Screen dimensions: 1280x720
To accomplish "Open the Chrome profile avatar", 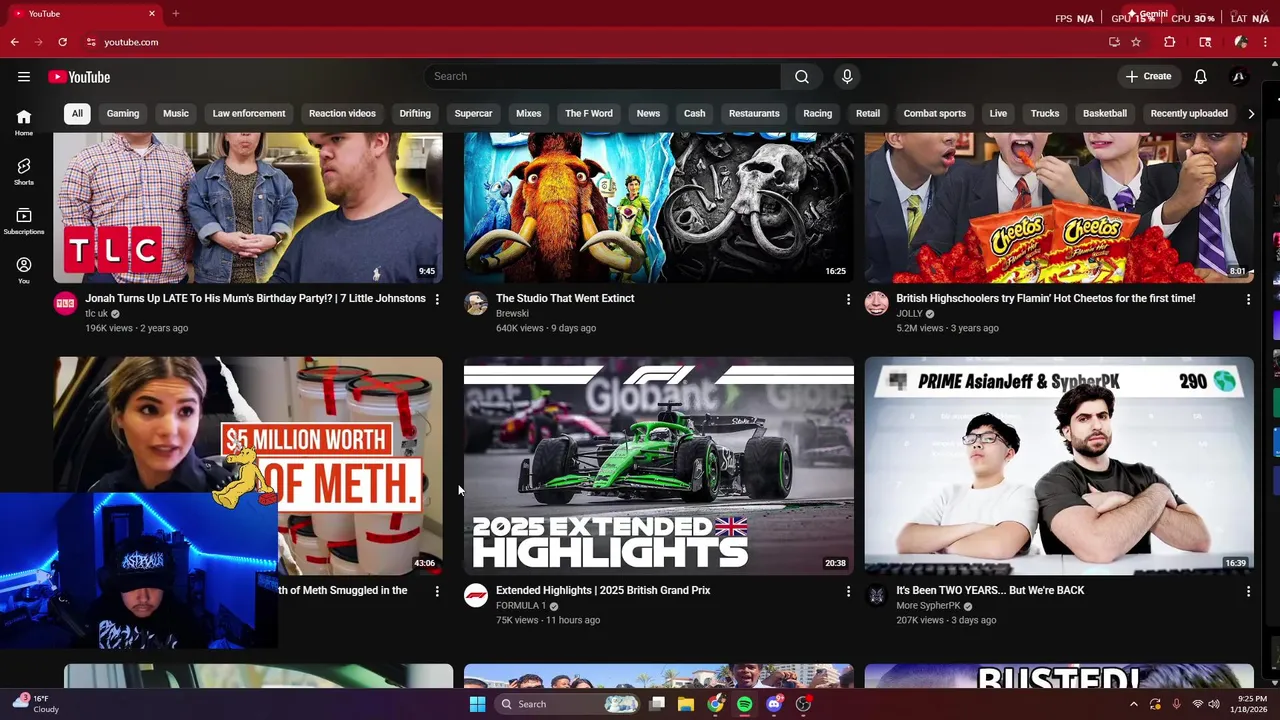I will click(1241, 42).
